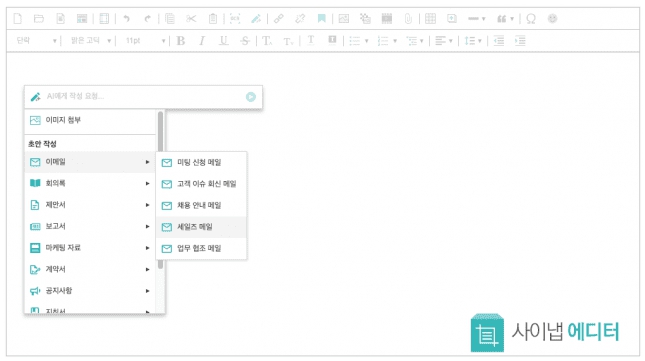645x361 pixels.
Task: Open the 계약서 draft submenu
Action: point(90,269)
